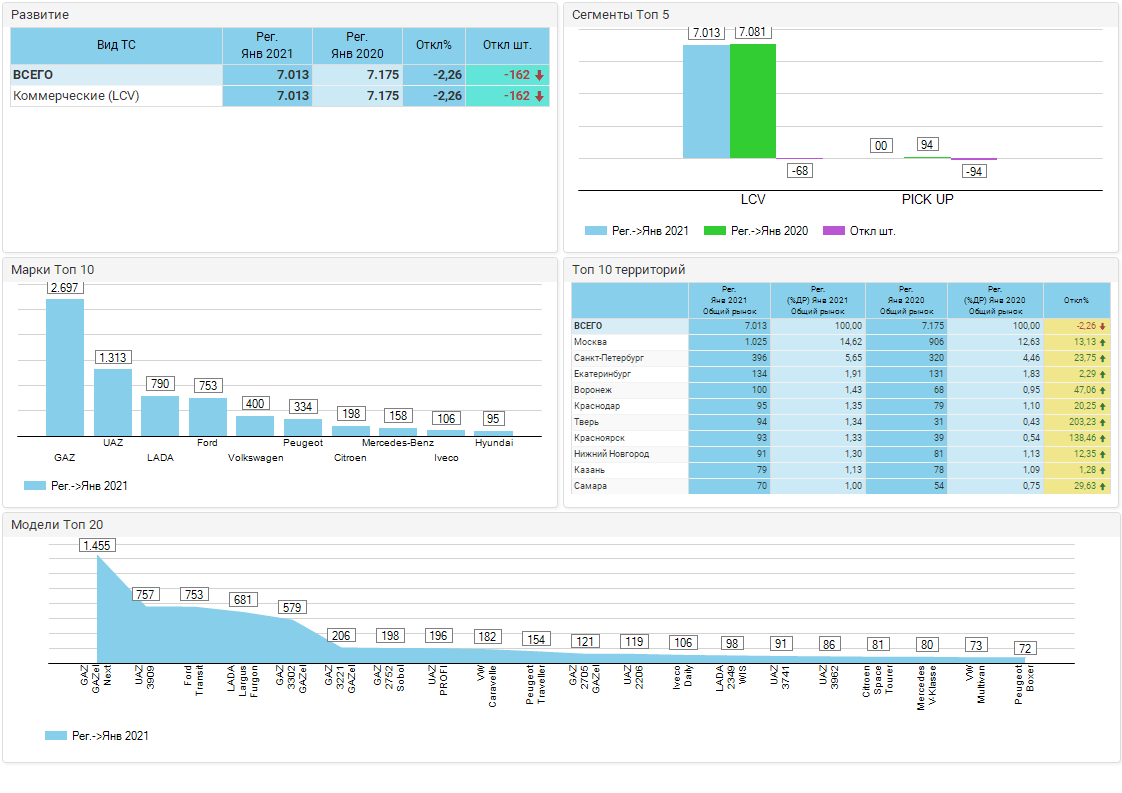Click green up arrow in Москва row
Viewport: 1122px width, 793px height.
[1102, 342]
